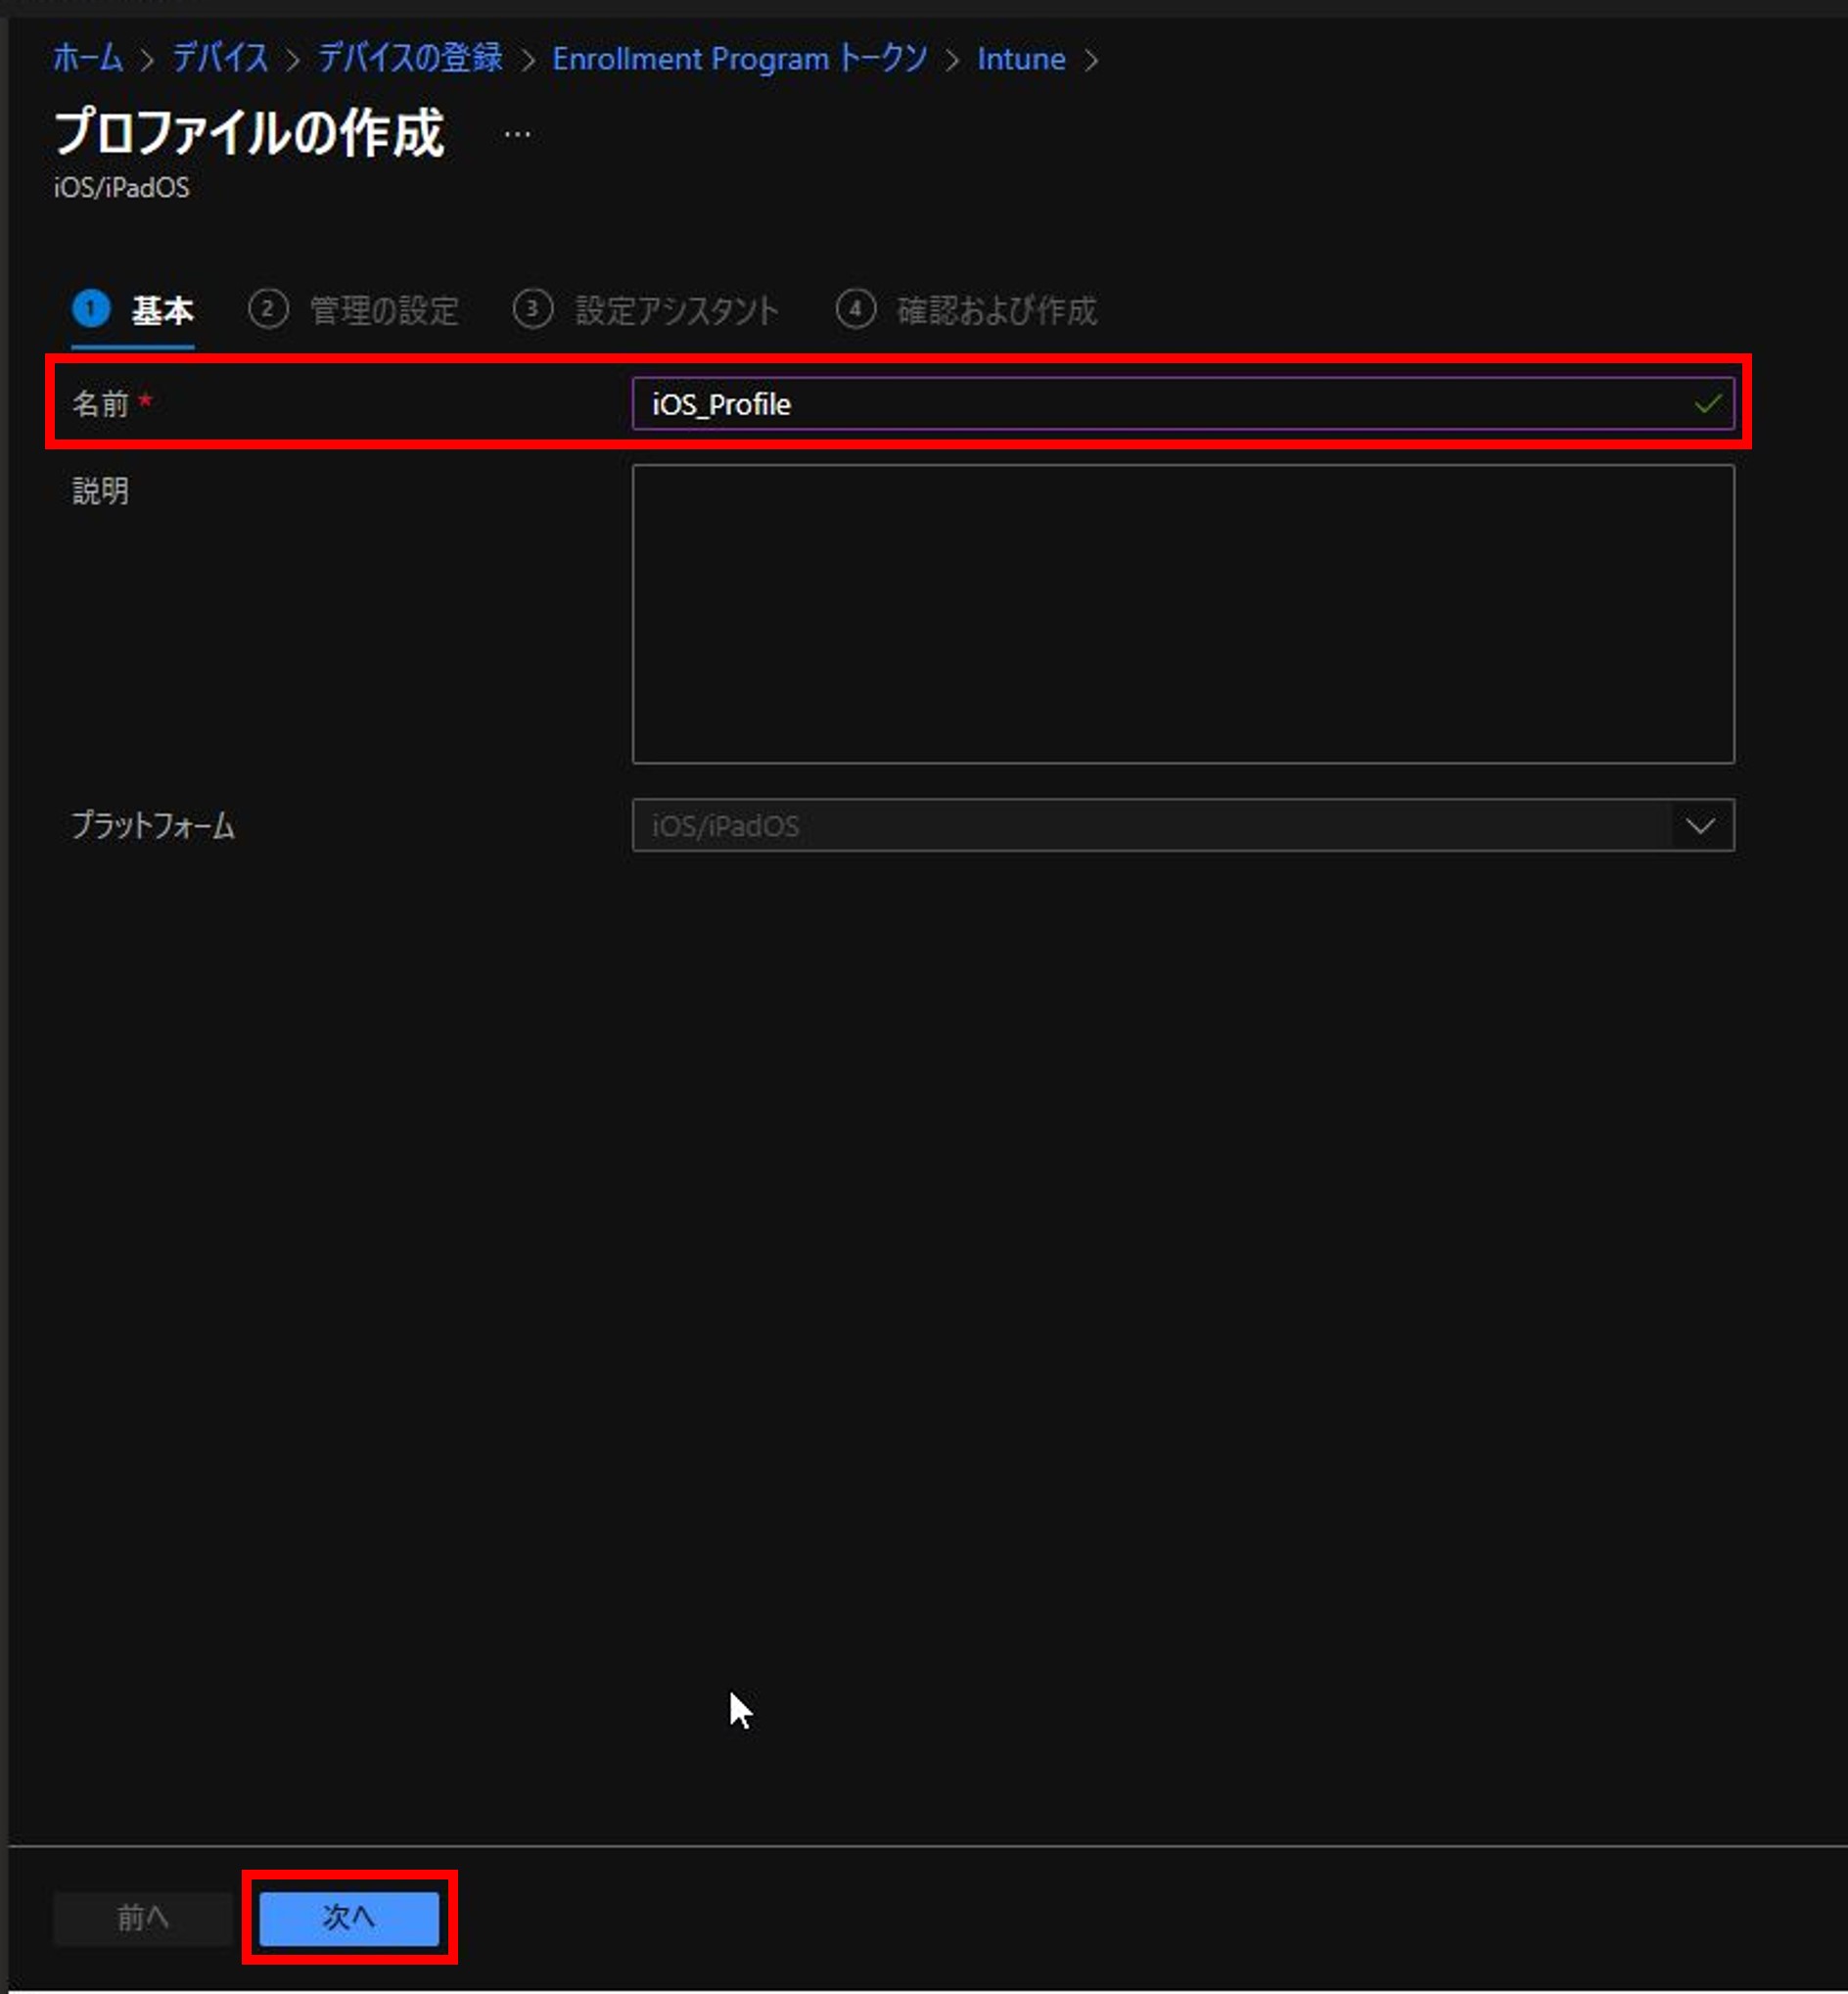
Task: Click the chevron on the platform selector
Action: 1701,826
